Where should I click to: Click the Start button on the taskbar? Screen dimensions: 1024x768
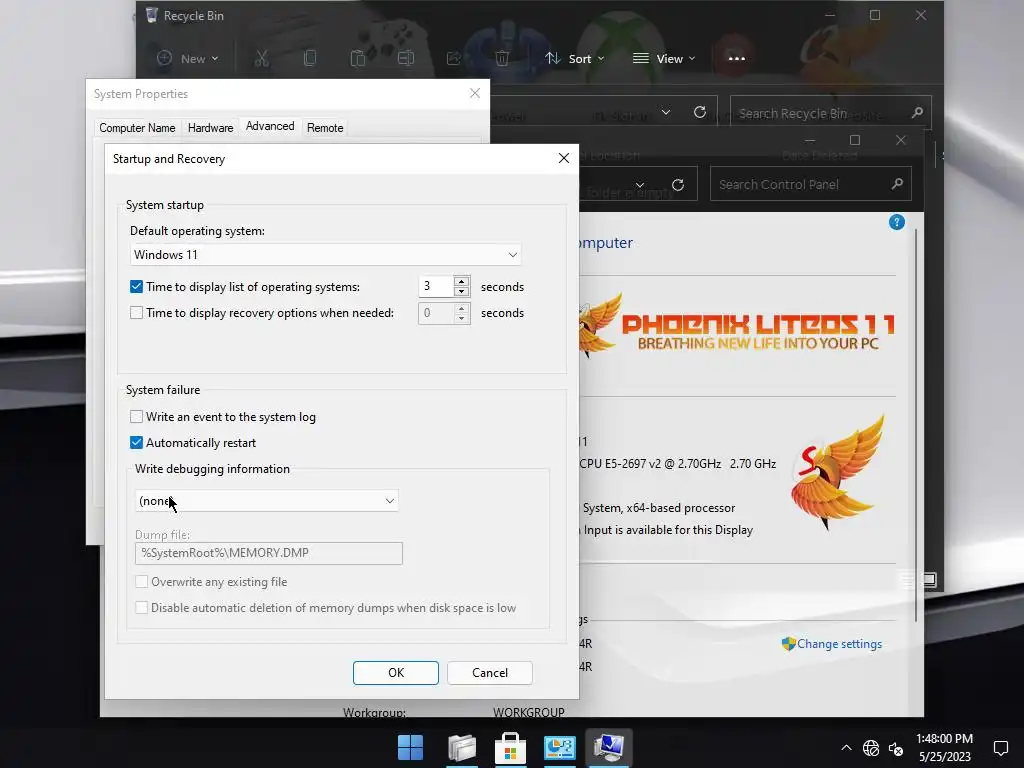click(x=410, y=747)
